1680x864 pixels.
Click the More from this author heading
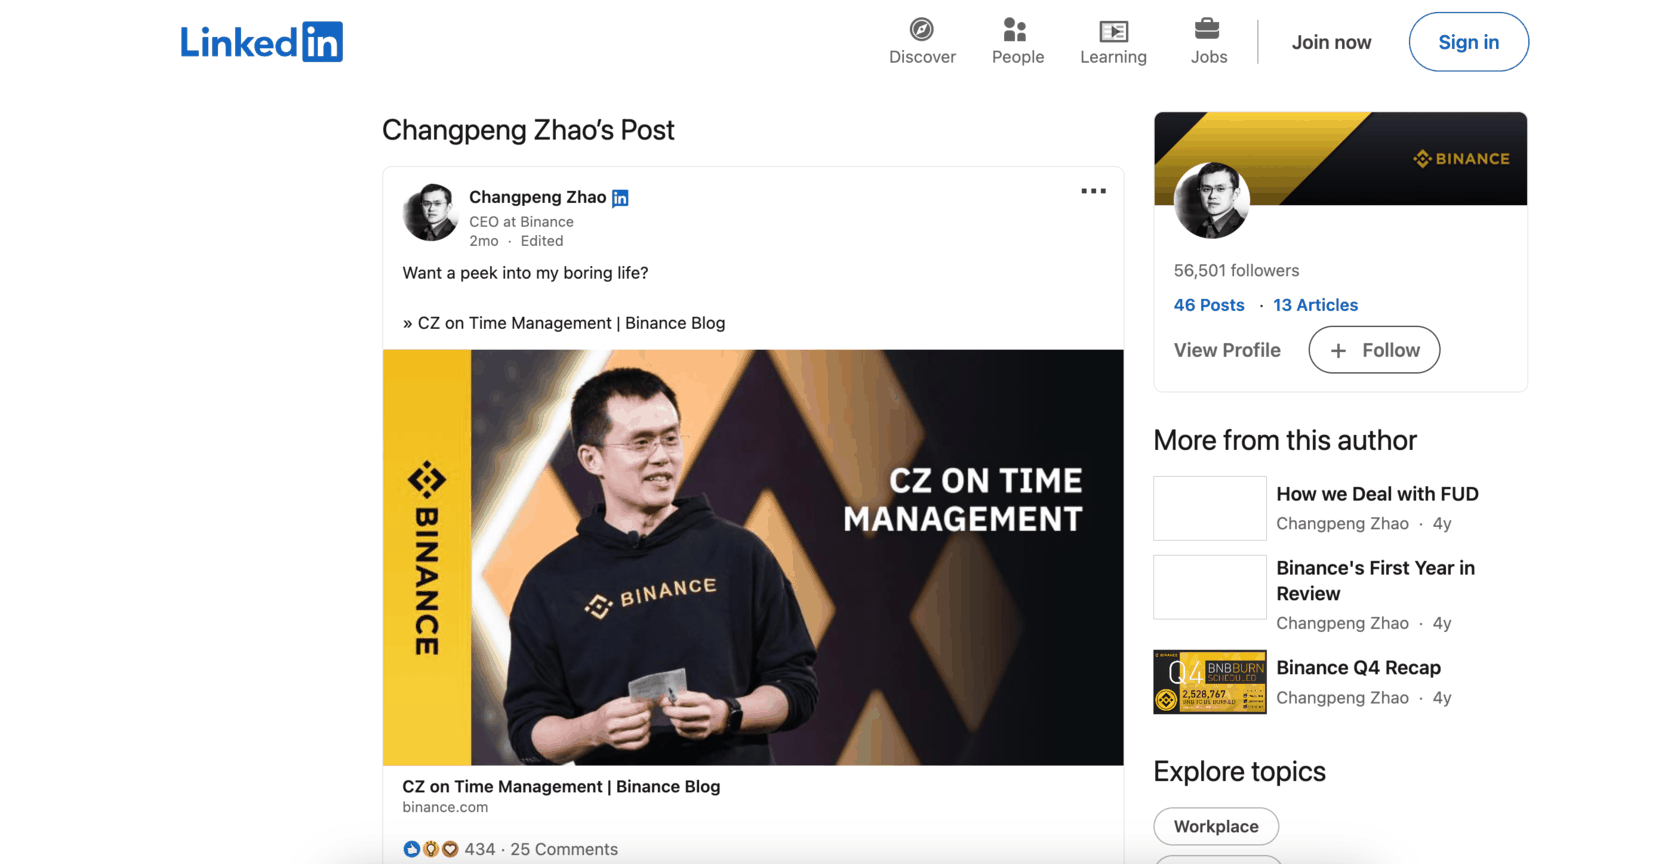[x=1285, y=441]
